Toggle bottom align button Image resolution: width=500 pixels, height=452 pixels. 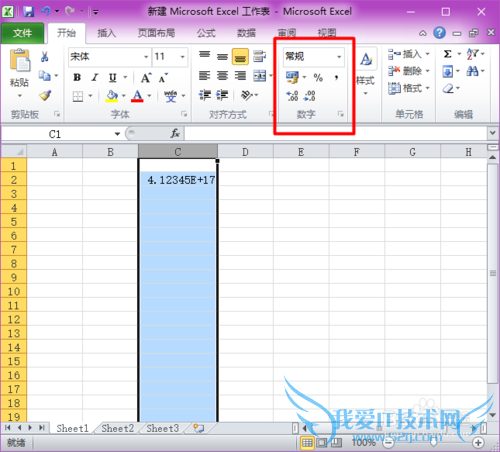point(240,57)
